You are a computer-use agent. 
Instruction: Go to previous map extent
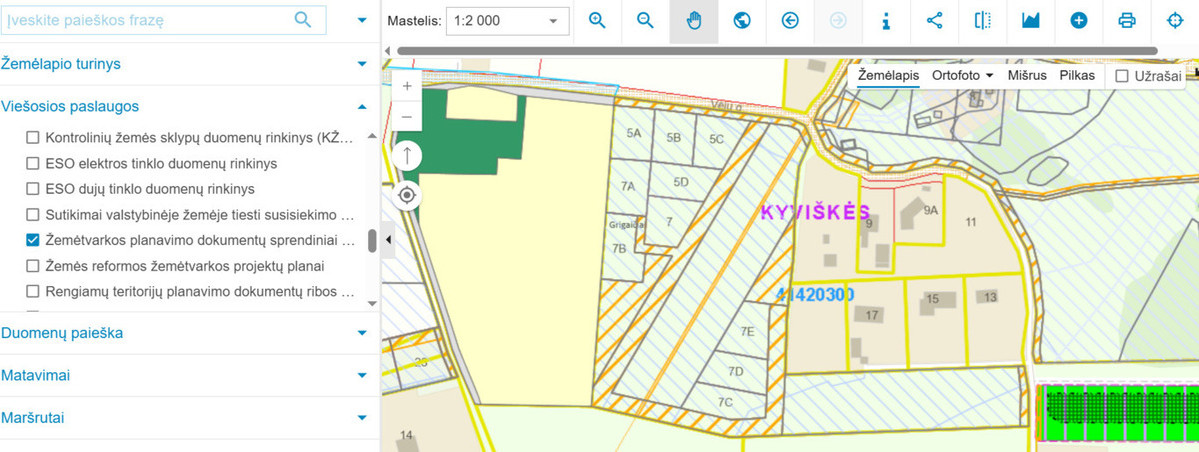[x=790, y=21]
